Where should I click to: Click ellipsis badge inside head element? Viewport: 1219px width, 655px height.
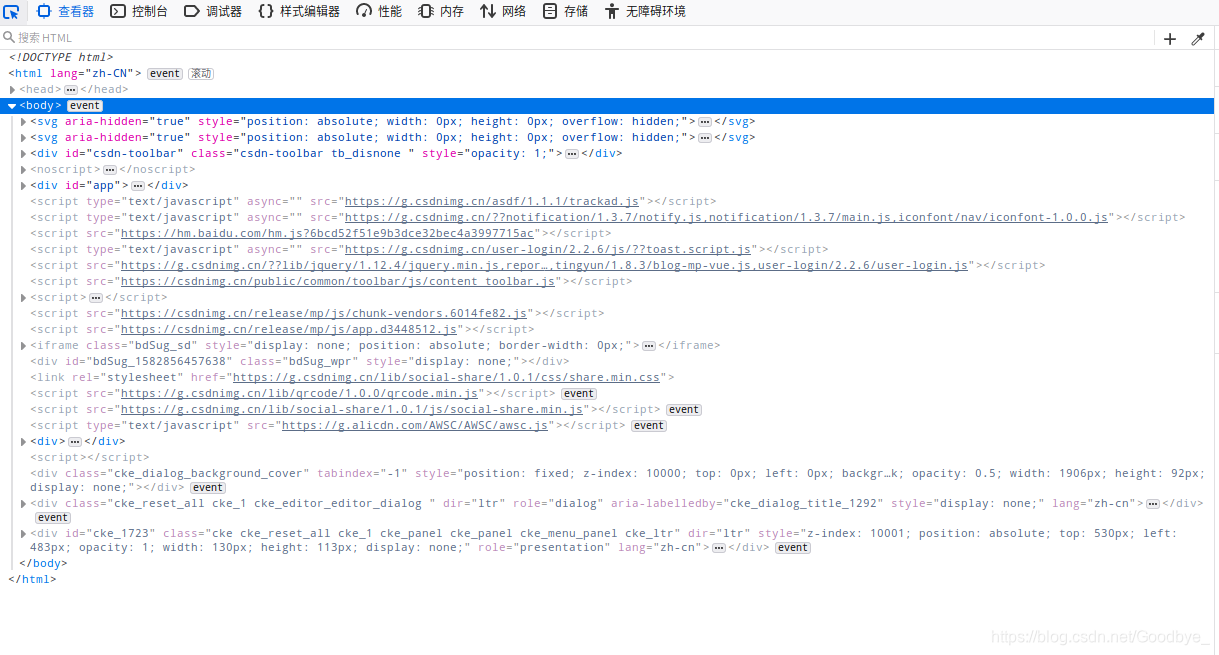(x=71, y=90)
